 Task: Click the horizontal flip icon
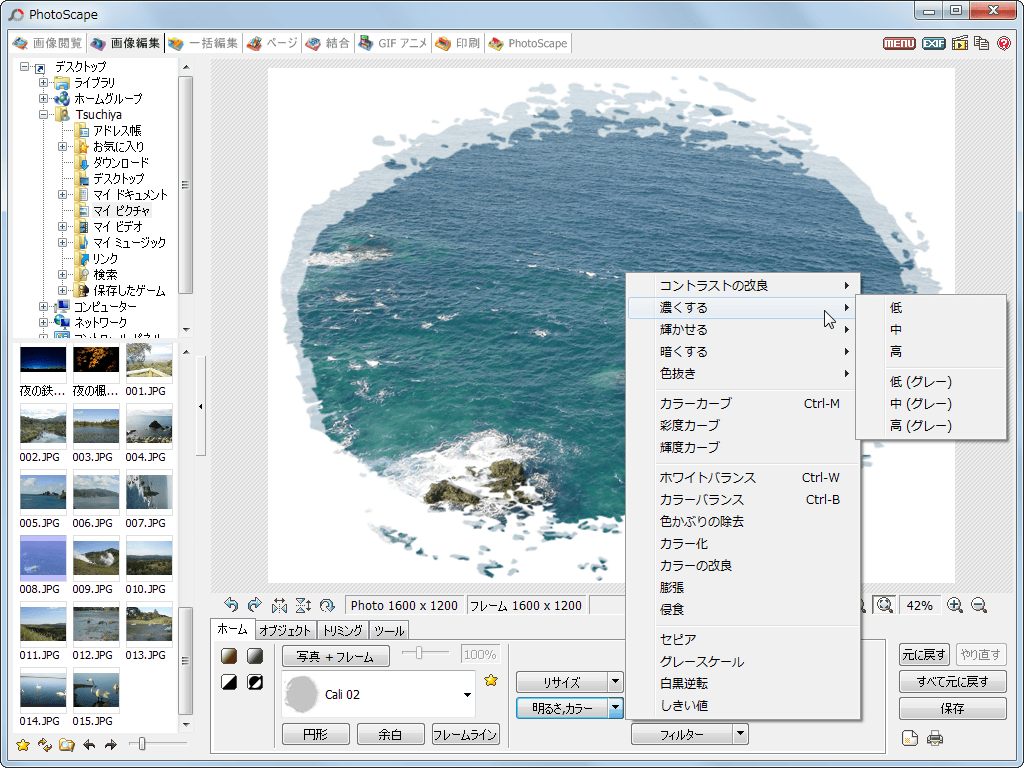tap(279, 605)
